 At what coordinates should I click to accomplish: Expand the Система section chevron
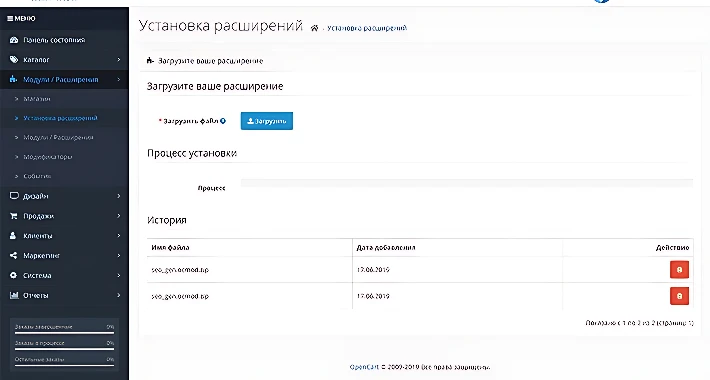(x=119, y=275)
